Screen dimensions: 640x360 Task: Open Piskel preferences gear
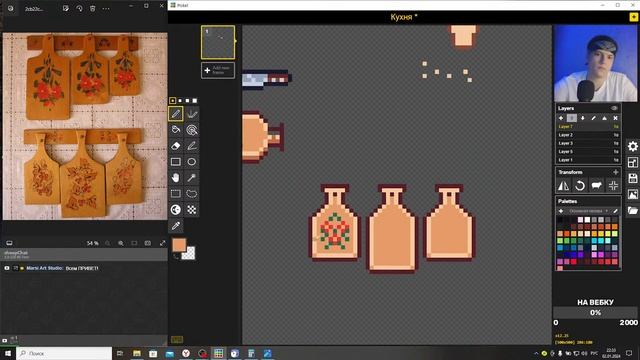click(x=633, y=146)
